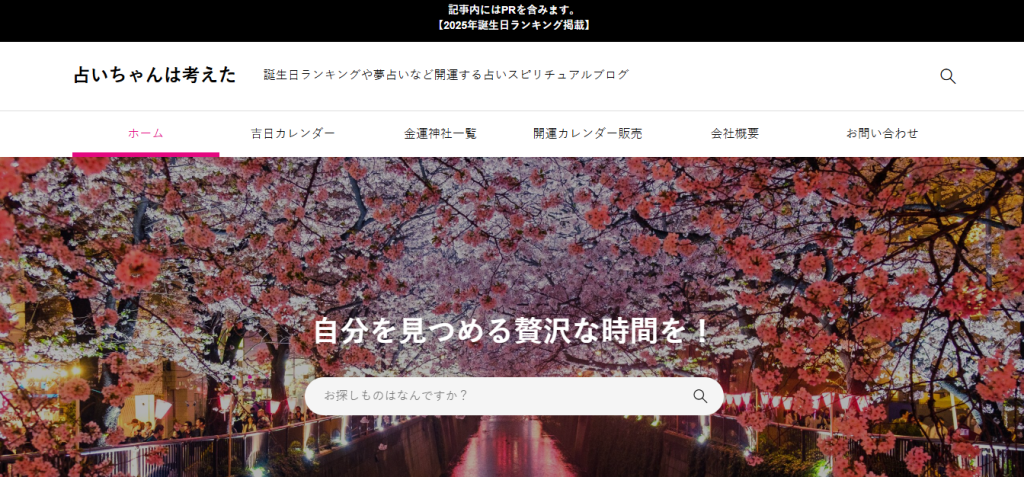Click the red-white lanterns on the right riverside
1024x477 pixels.
[800, 401]
